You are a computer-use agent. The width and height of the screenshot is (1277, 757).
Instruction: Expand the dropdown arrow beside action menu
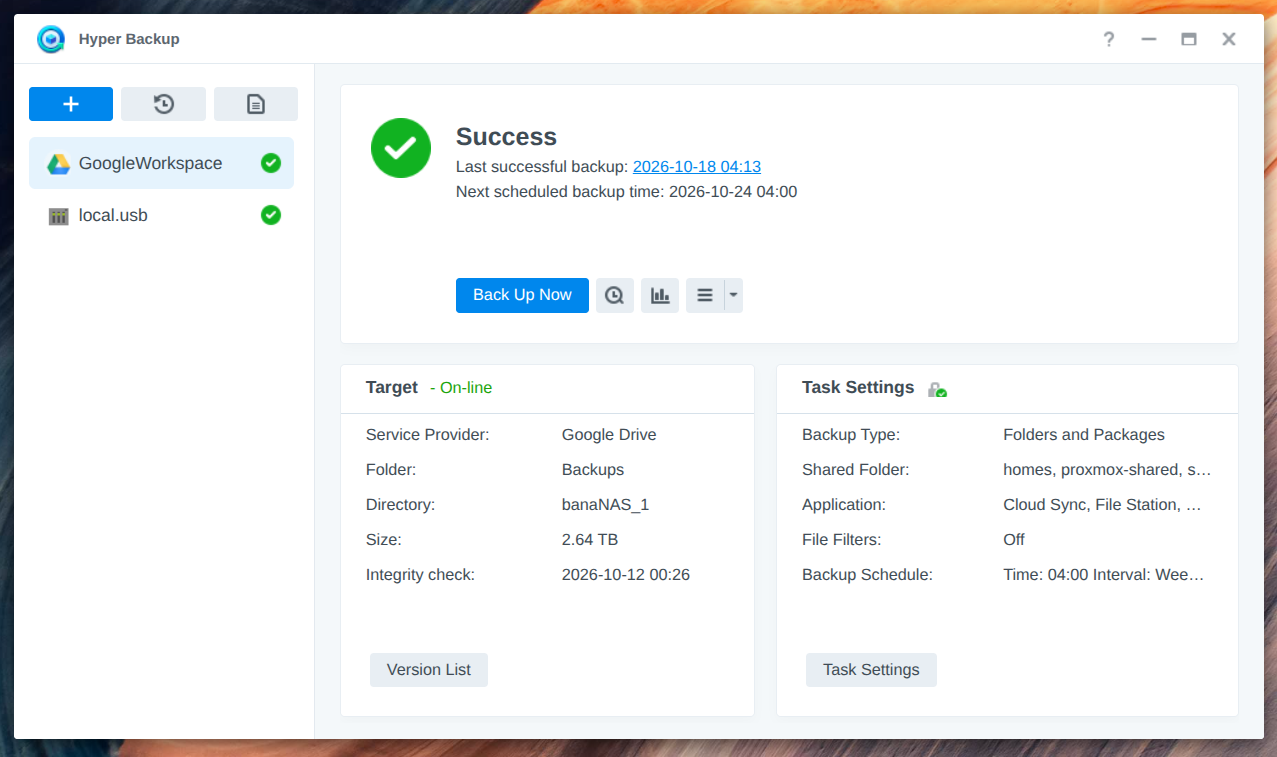click(733, 295)
